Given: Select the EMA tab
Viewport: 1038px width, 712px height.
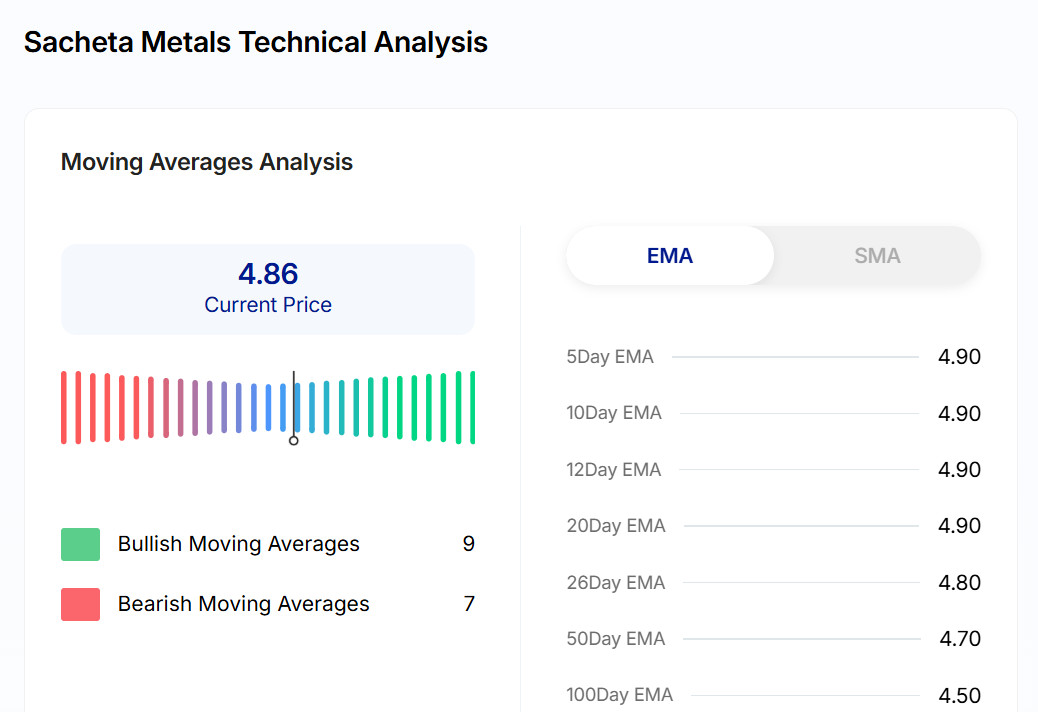Looking at the screenshot, I should [x=670, y=256].
